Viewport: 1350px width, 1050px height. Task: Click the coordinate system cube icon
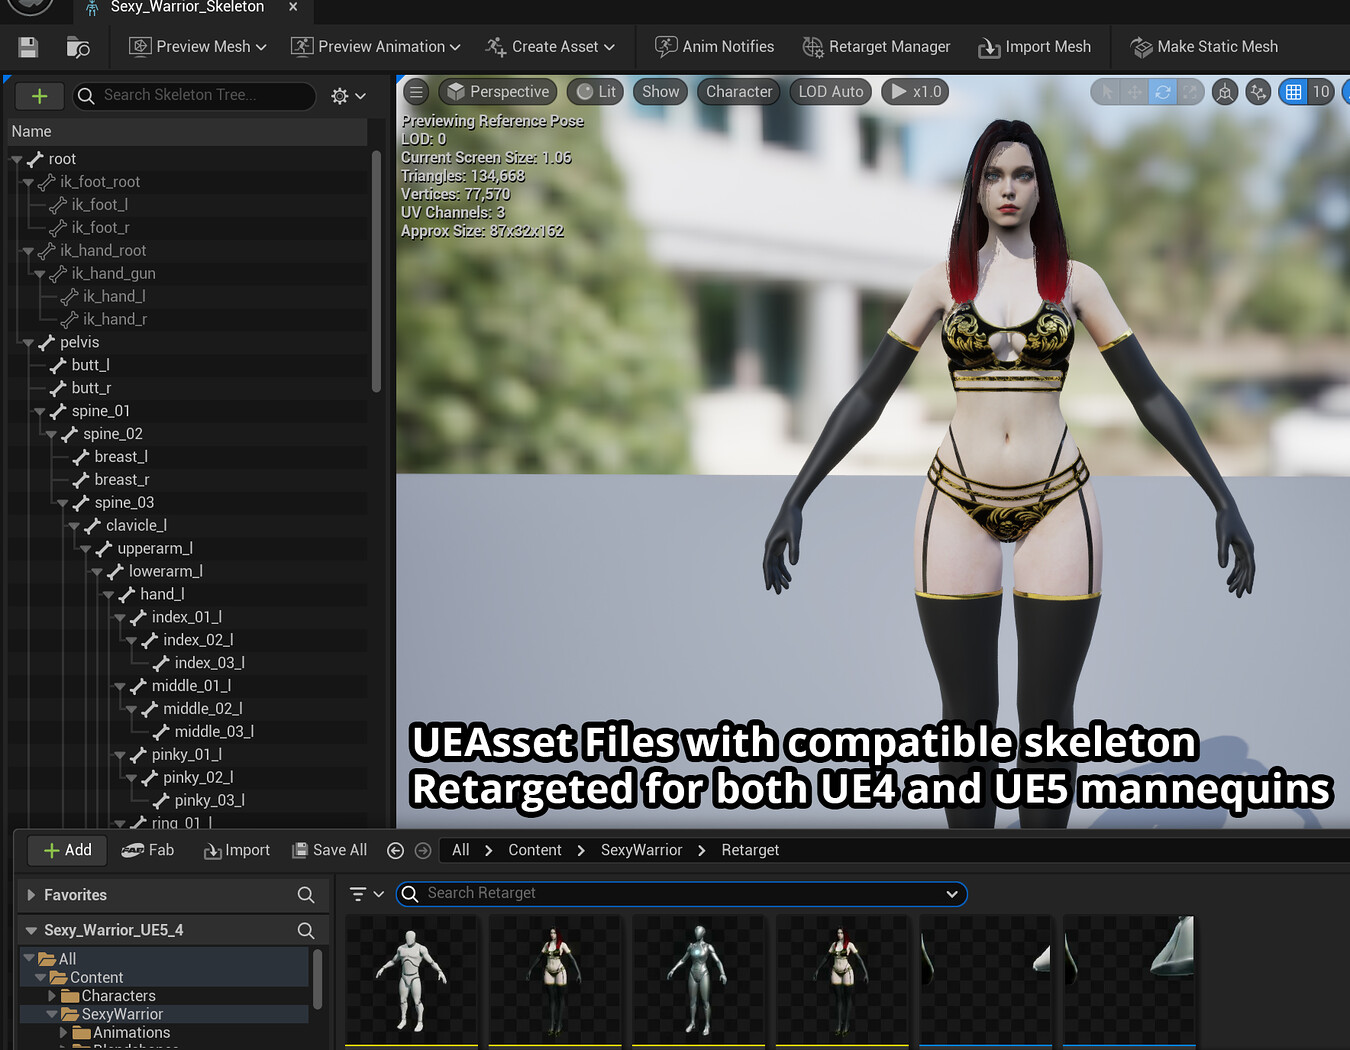coord(1225,92)
